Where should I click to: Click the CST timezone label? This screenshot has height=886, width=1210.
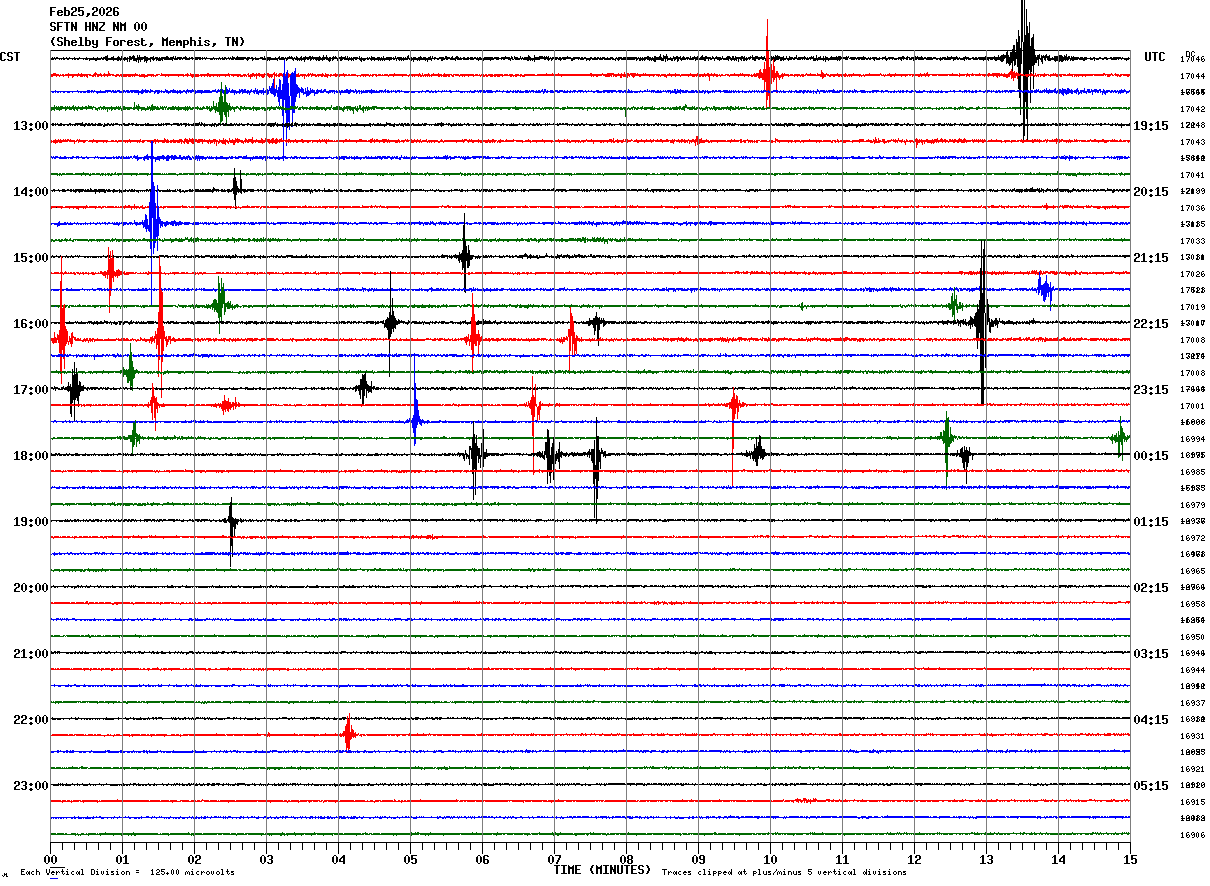(x=10, y=57)
